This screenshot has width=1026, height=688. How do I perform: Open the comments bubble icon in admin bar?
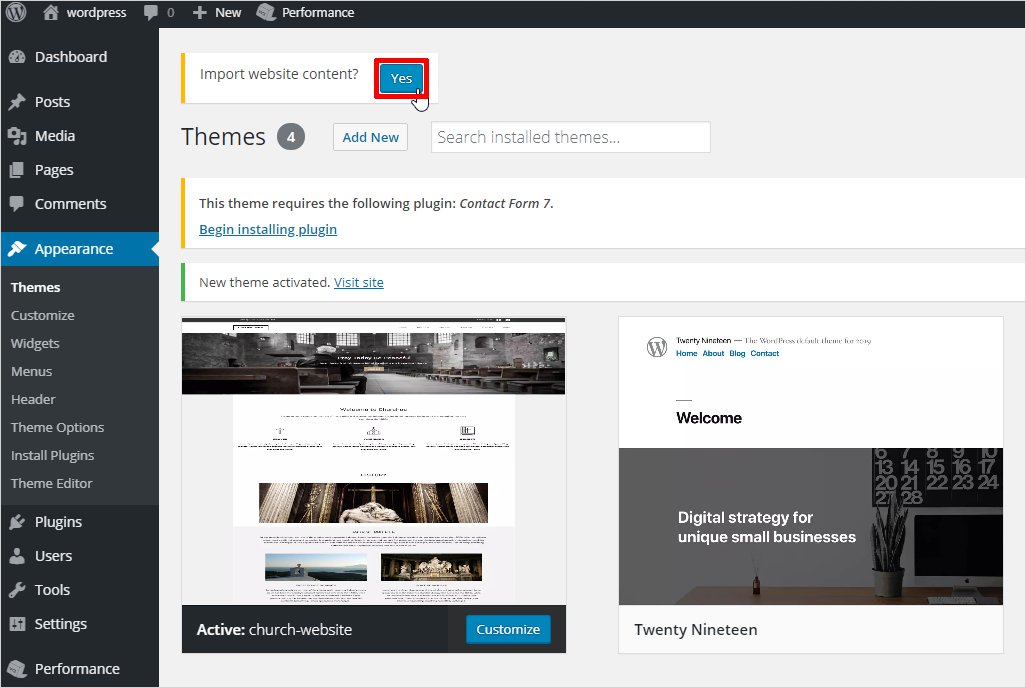[x=150, y=12]
